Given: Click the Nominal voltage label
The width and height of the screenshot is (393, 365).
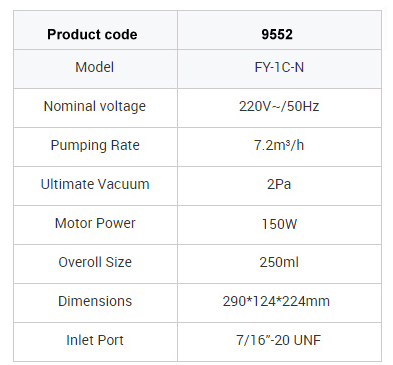Looking at the screenshot, I should click(95, 107).
